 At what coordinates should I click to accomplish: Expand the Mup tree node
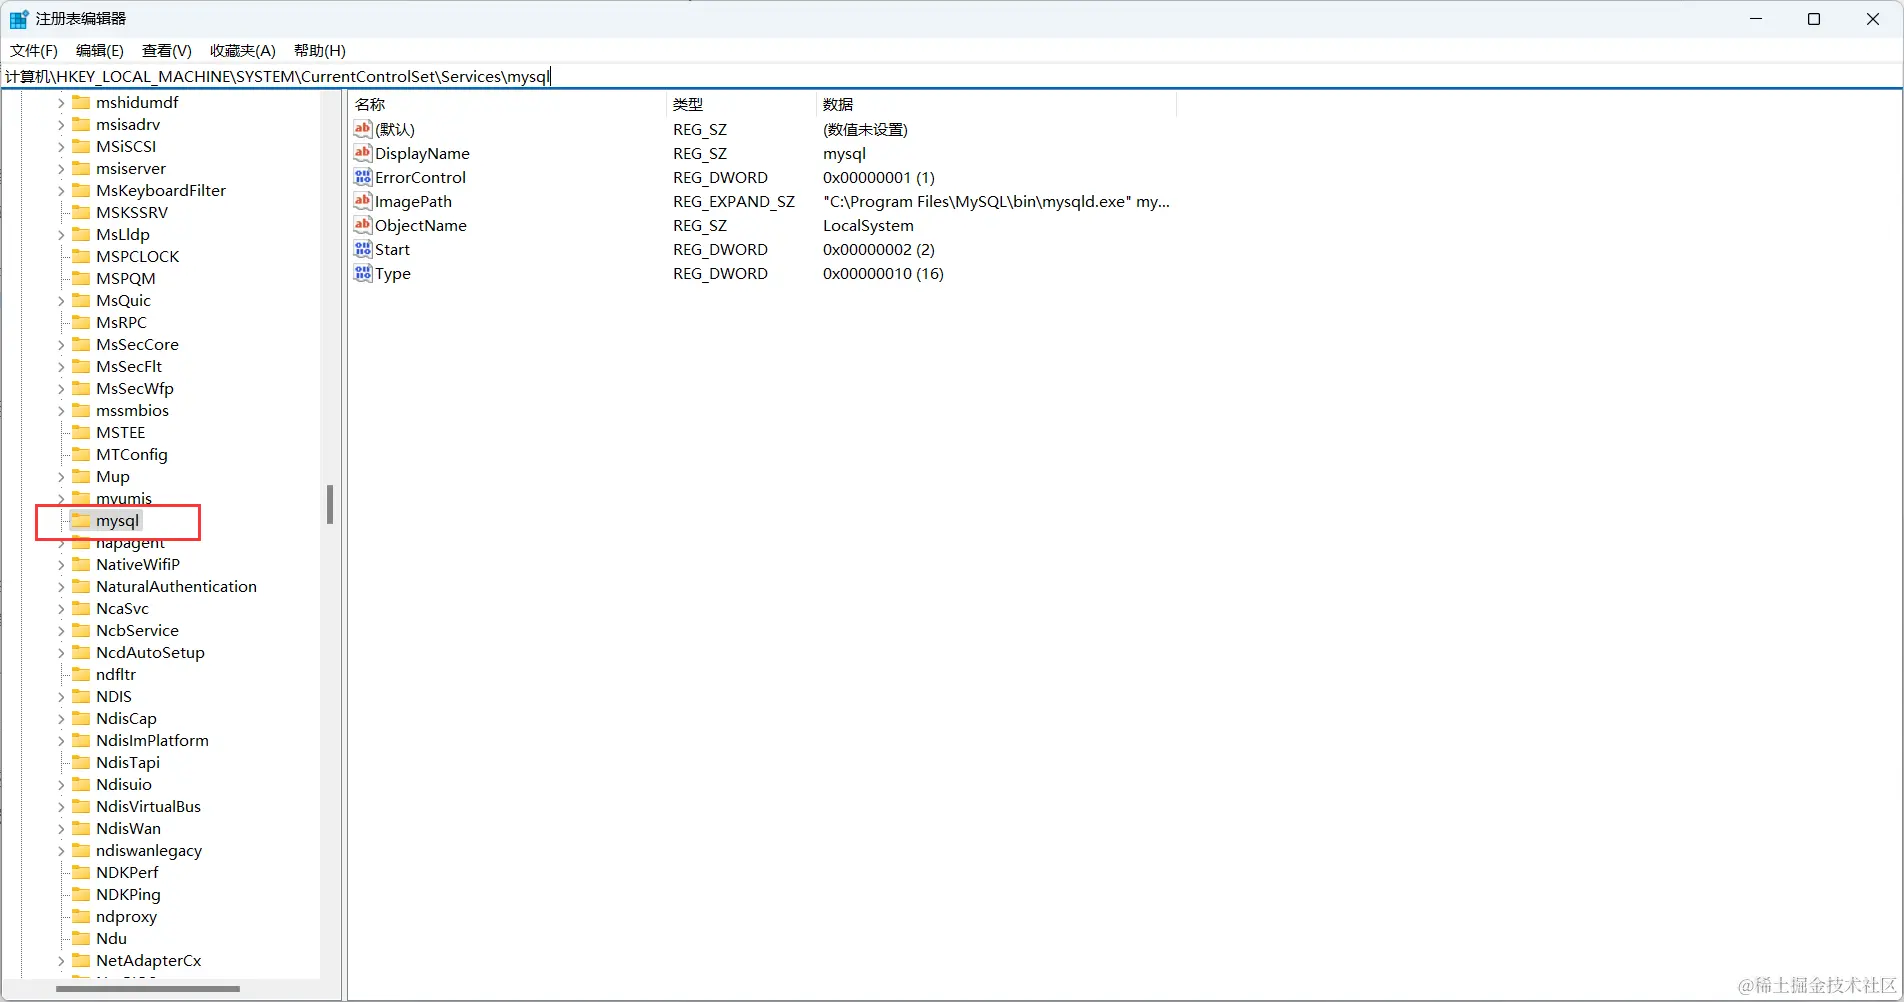[x=61, y=476]
